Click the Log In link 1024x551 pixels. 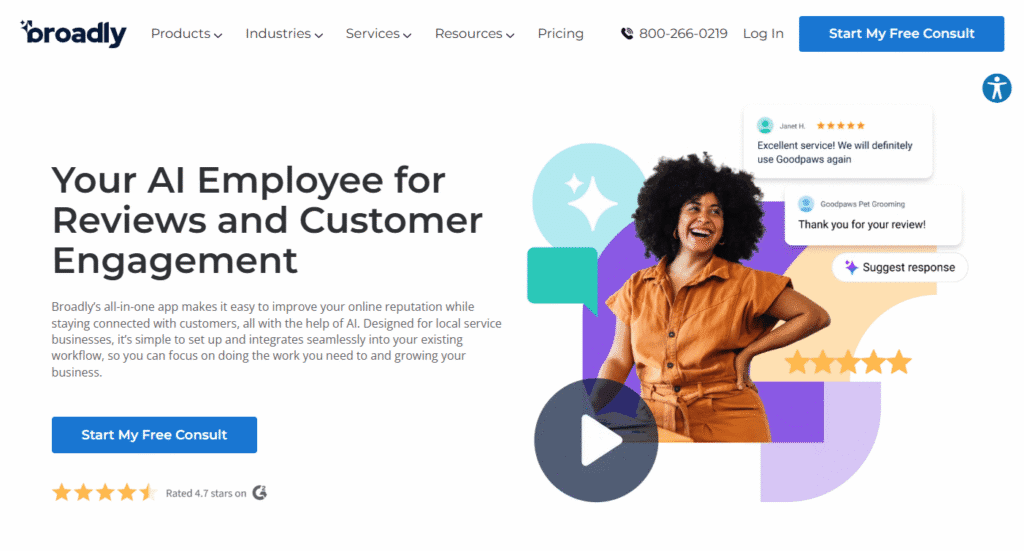pos(763,33)
